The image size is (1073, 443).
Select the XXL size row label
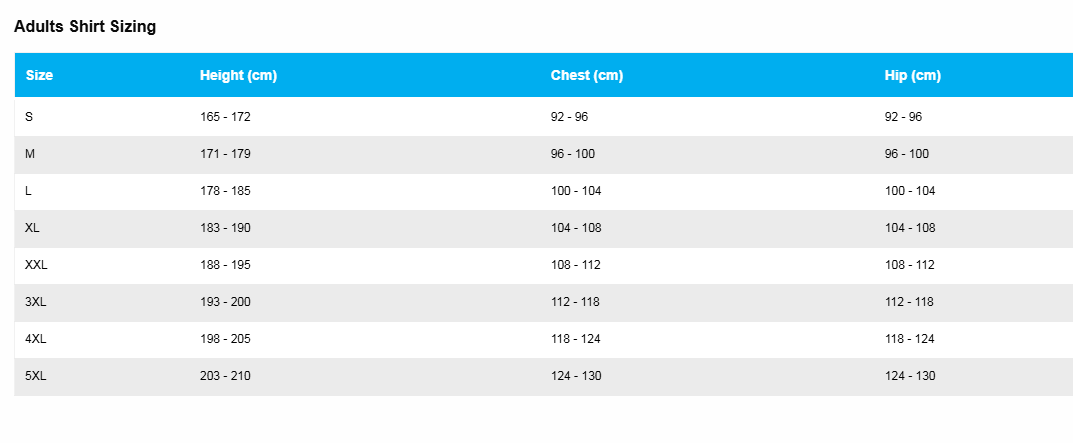(36, 265)
